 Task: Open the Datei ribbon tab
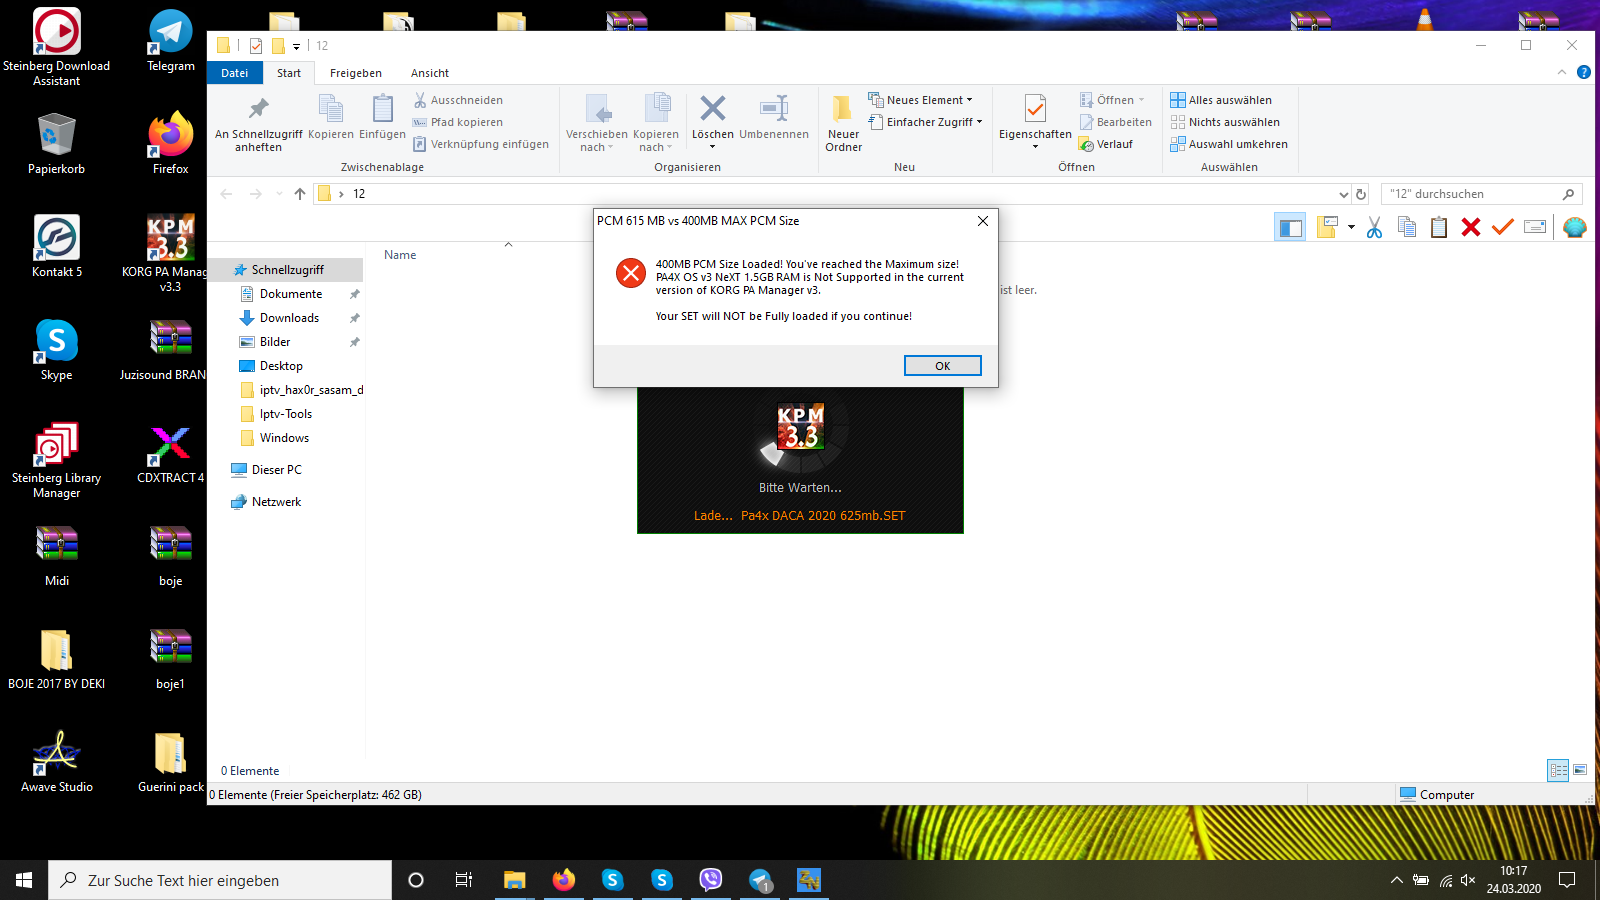tap(235, 73)
